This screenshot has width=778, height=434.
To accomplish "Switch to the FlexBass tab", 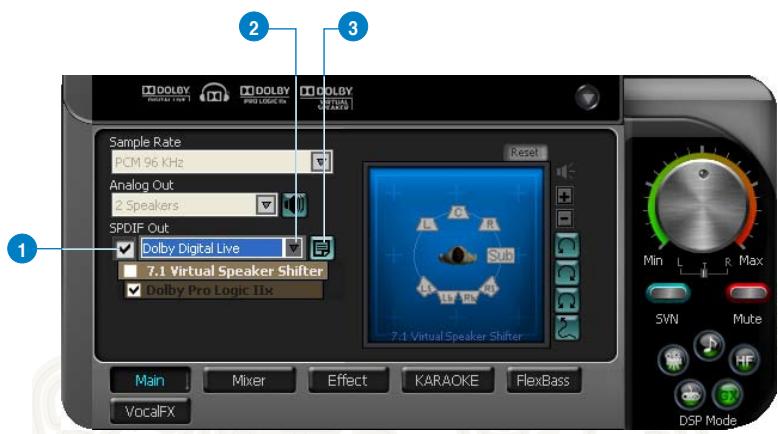I will 543,380.
